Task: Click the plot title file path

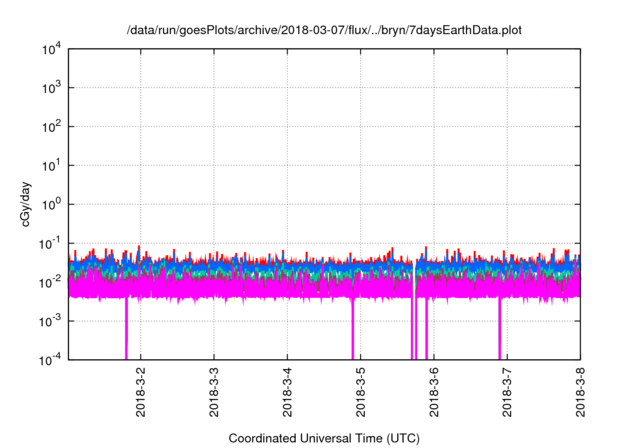Action: (324, 30)
